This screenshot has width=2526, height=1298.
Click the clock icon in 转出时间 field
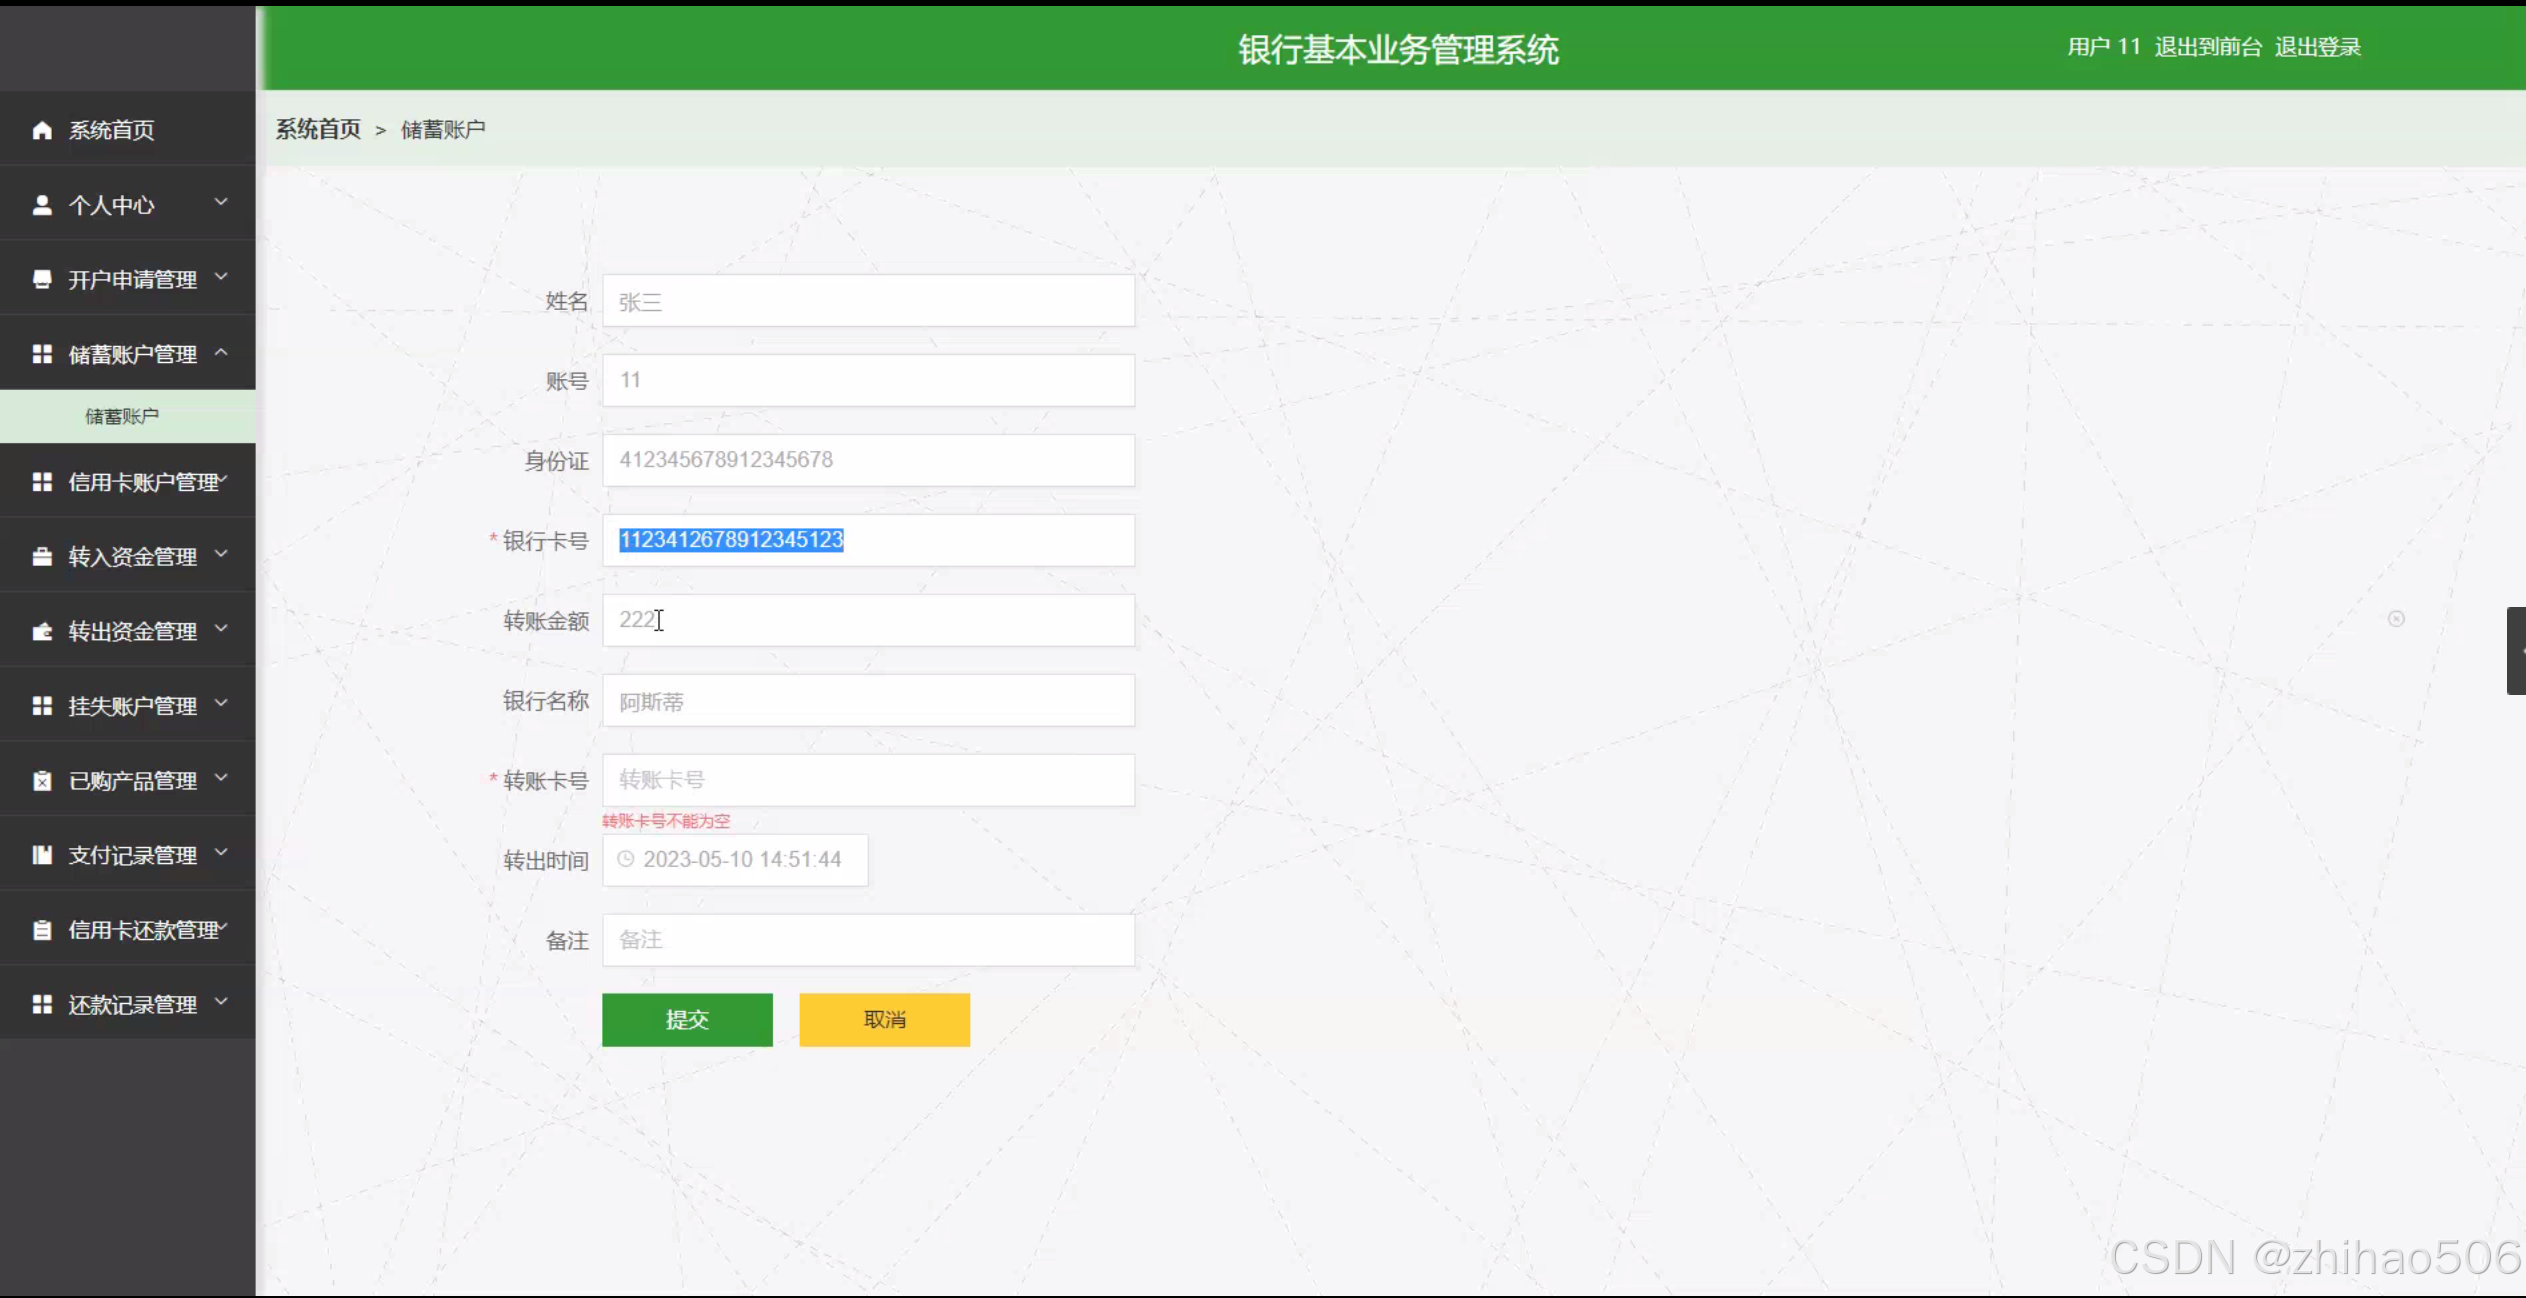626,859
